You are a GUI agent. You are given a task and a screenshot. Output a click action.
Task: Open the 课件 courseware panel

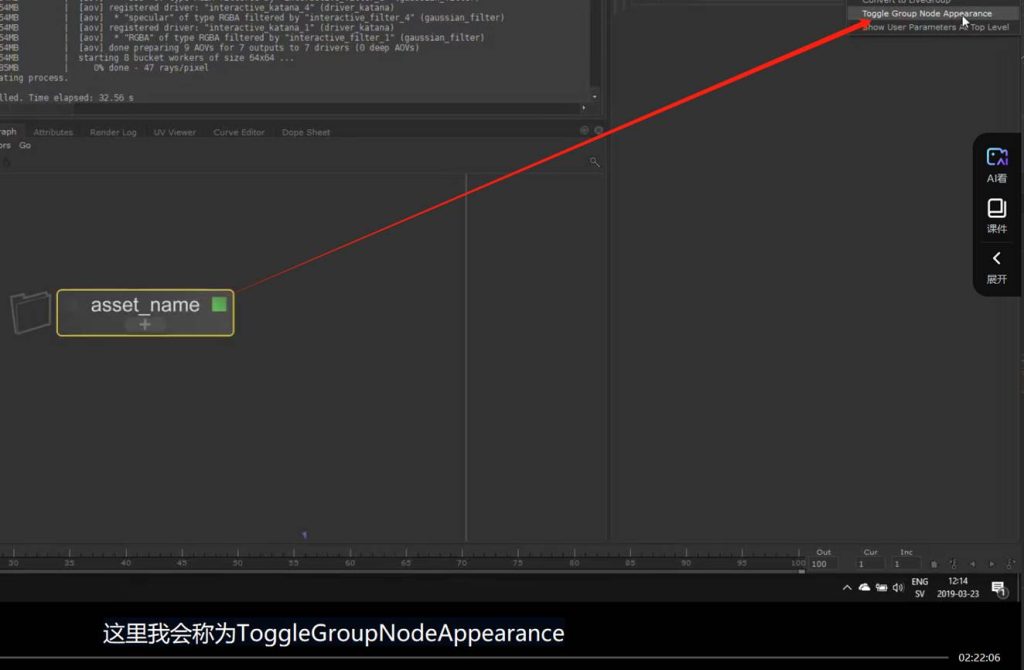pos(996,215)
